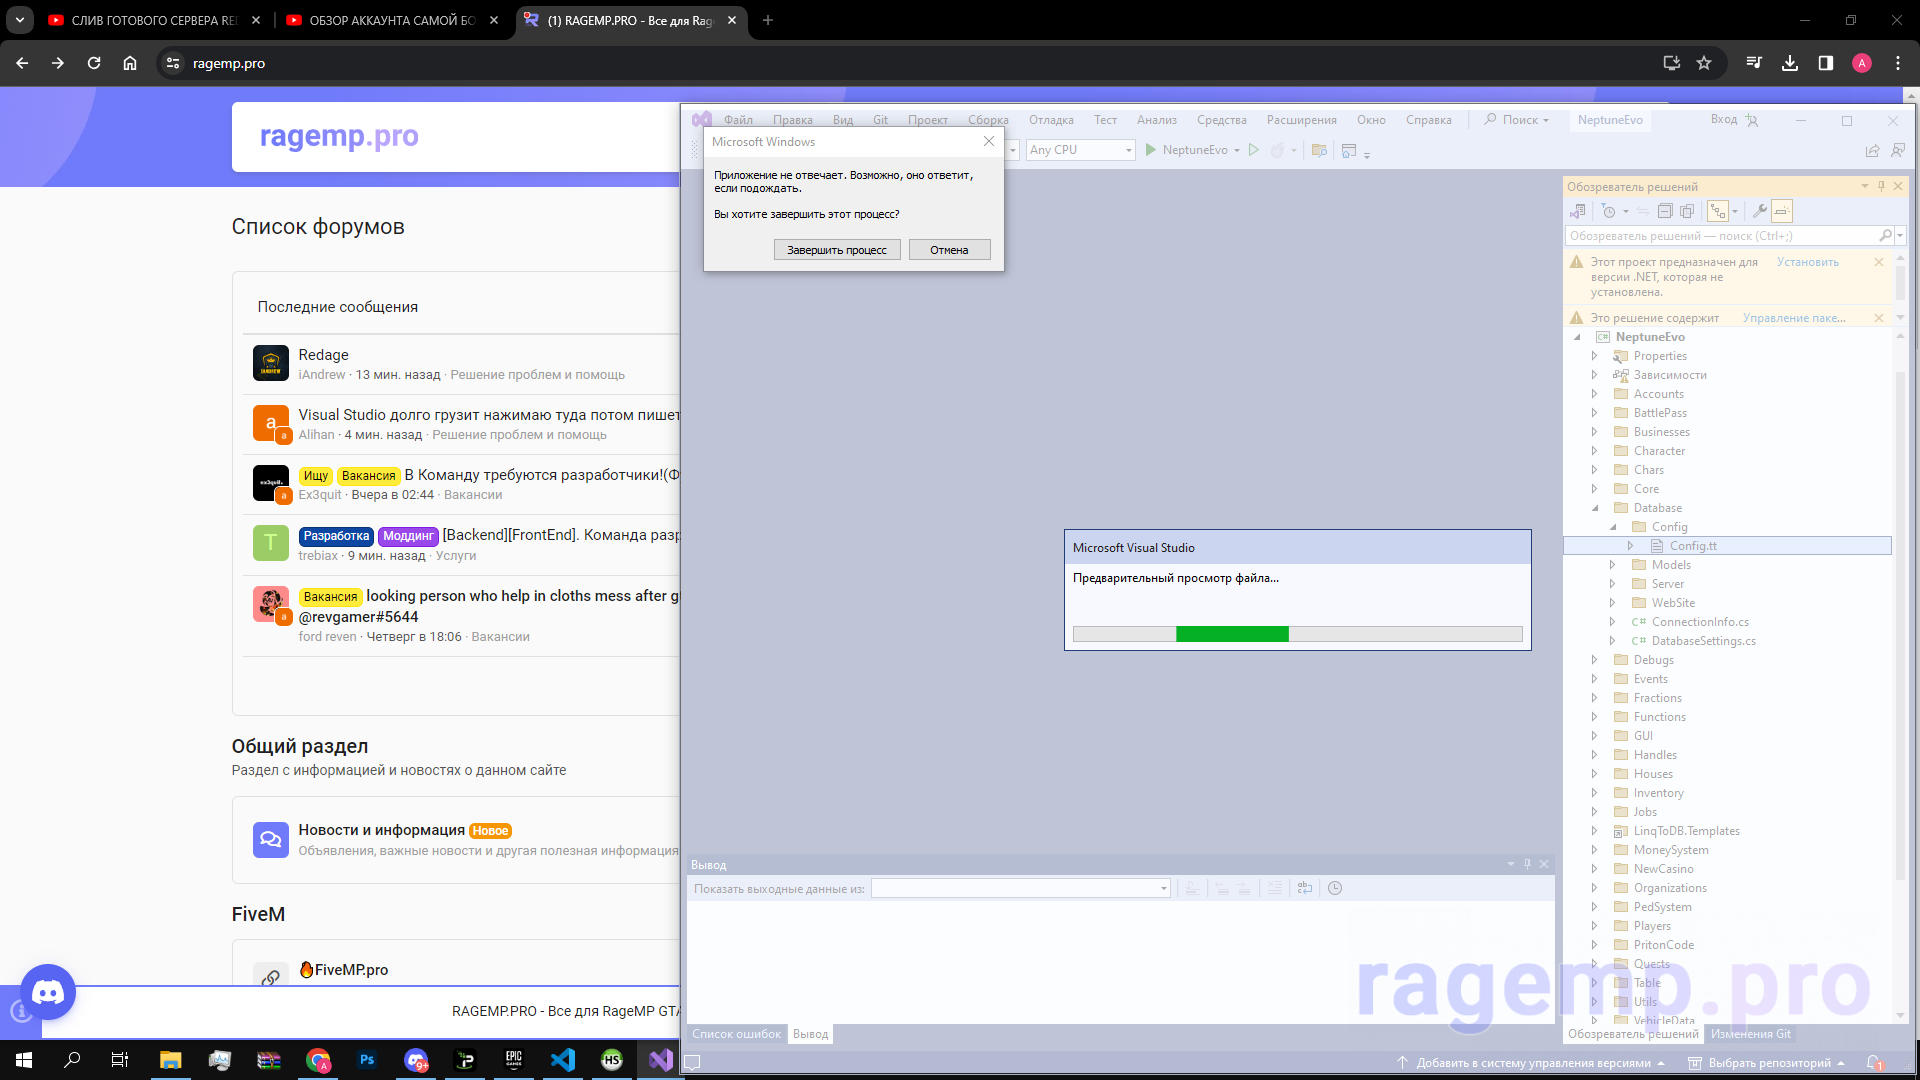Click the Live Share icon in Visual Studio
Viewport: 1920px width, 1080px height.
click(1872, 150)
